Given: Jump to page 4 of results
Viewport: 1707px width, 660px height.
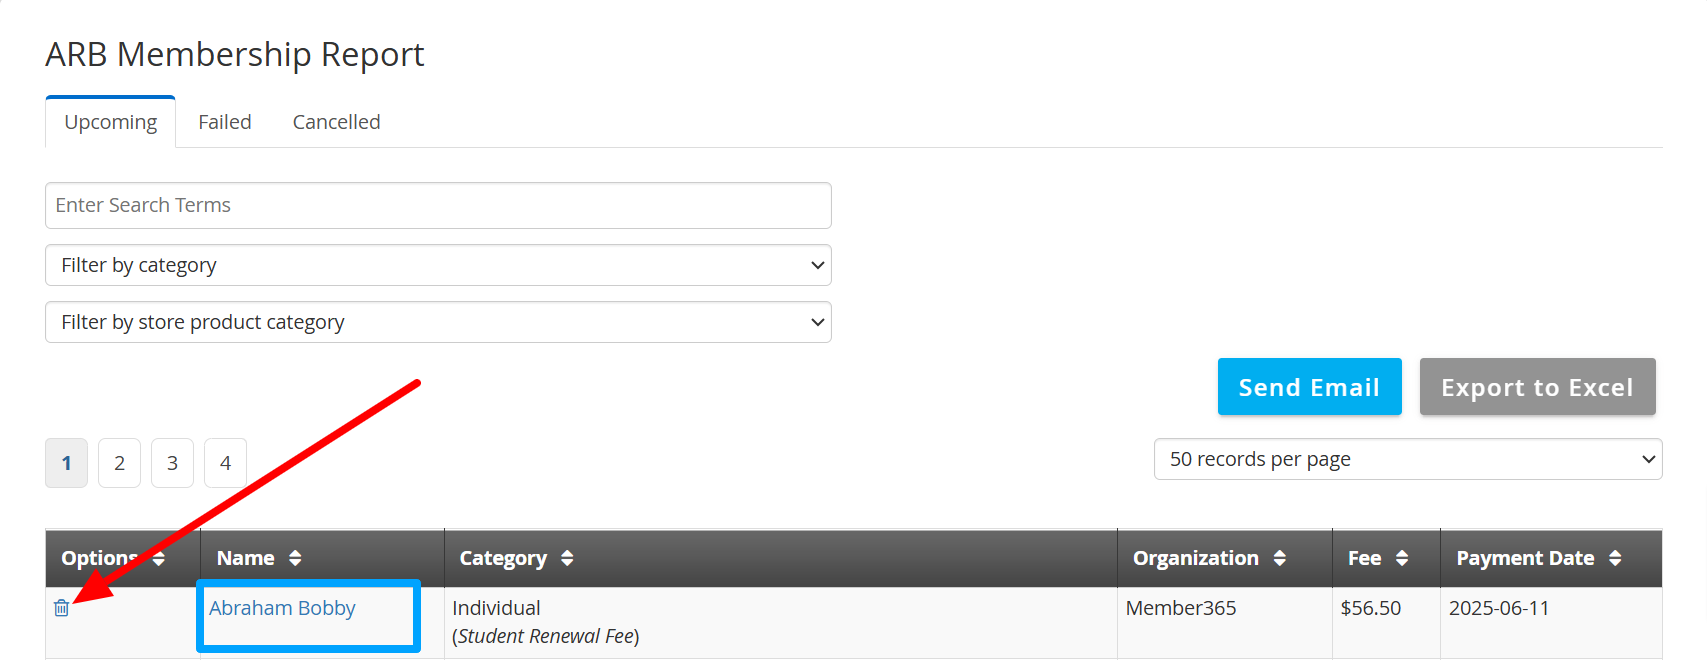Looking at the screenshot, I should point(225,463).
